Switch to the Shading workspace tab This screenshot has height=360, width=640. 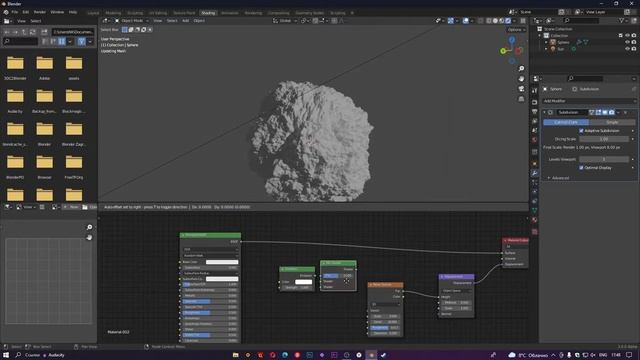point(208,13)
